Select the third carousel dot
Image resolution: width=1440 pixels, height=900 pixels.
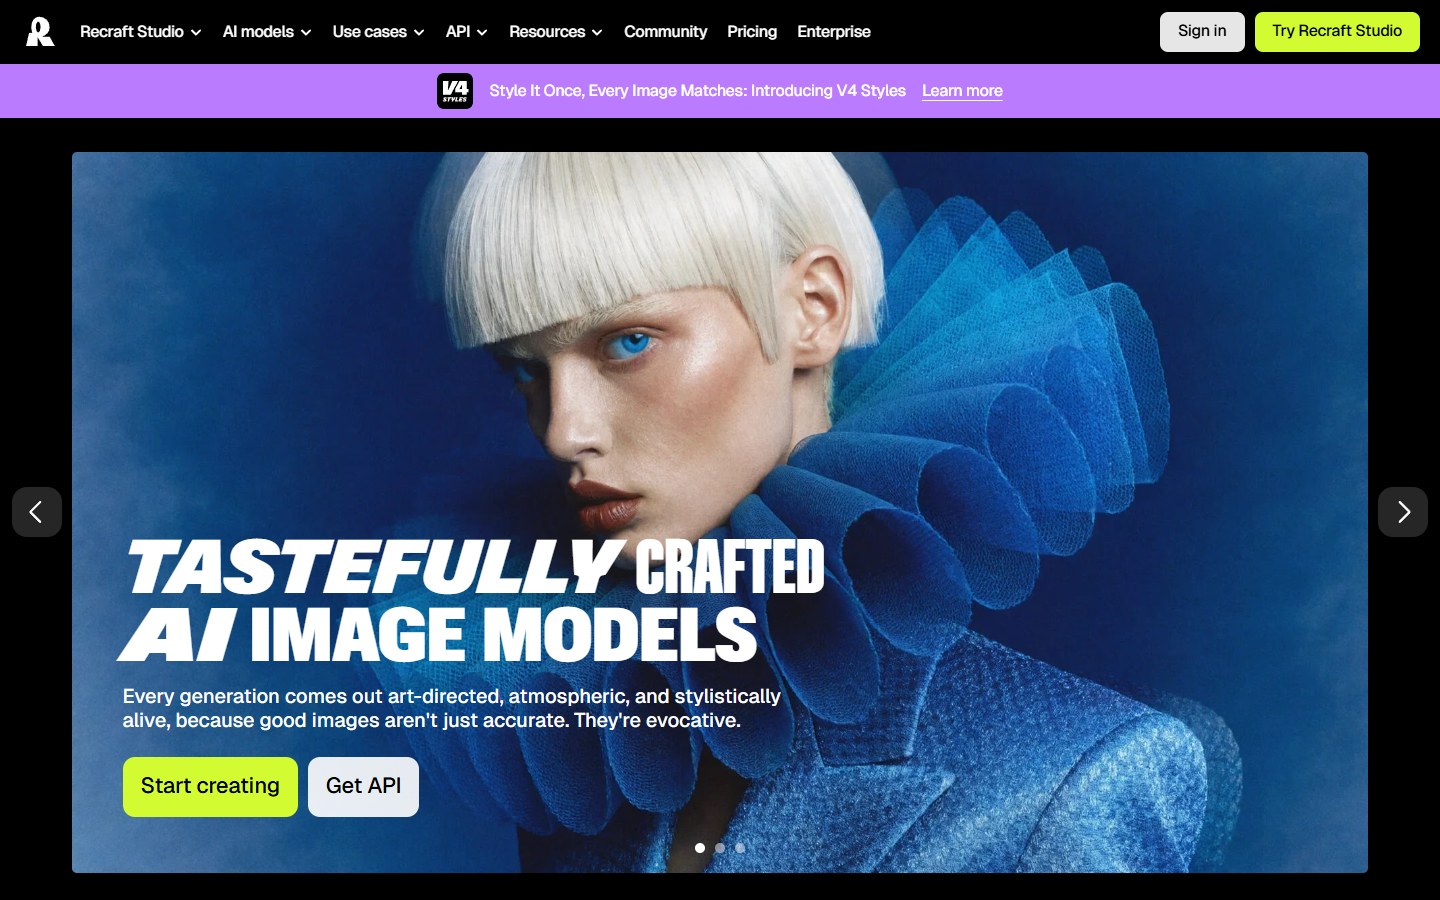pos(740,848)
